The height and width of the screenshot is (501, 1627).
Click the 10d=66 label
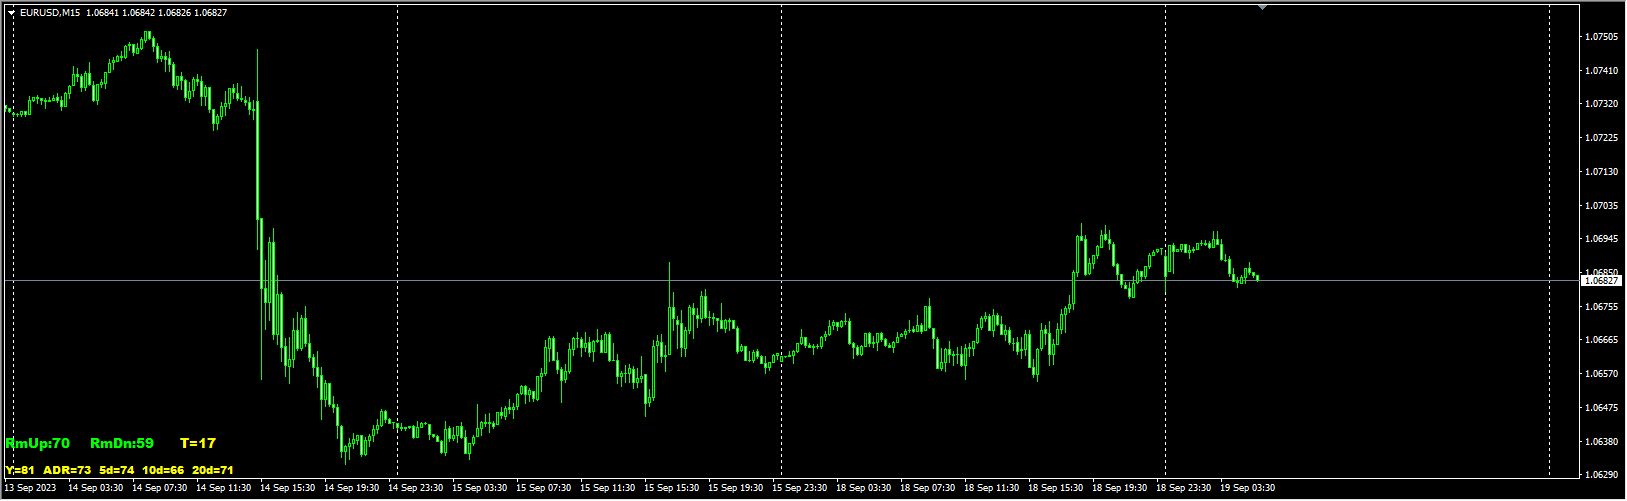point(163,470)
